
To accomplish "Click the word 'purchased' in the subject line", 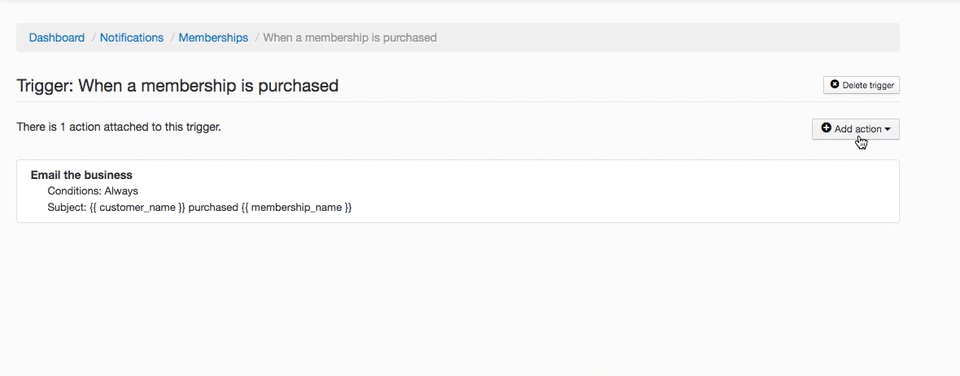I will point(213,208).
